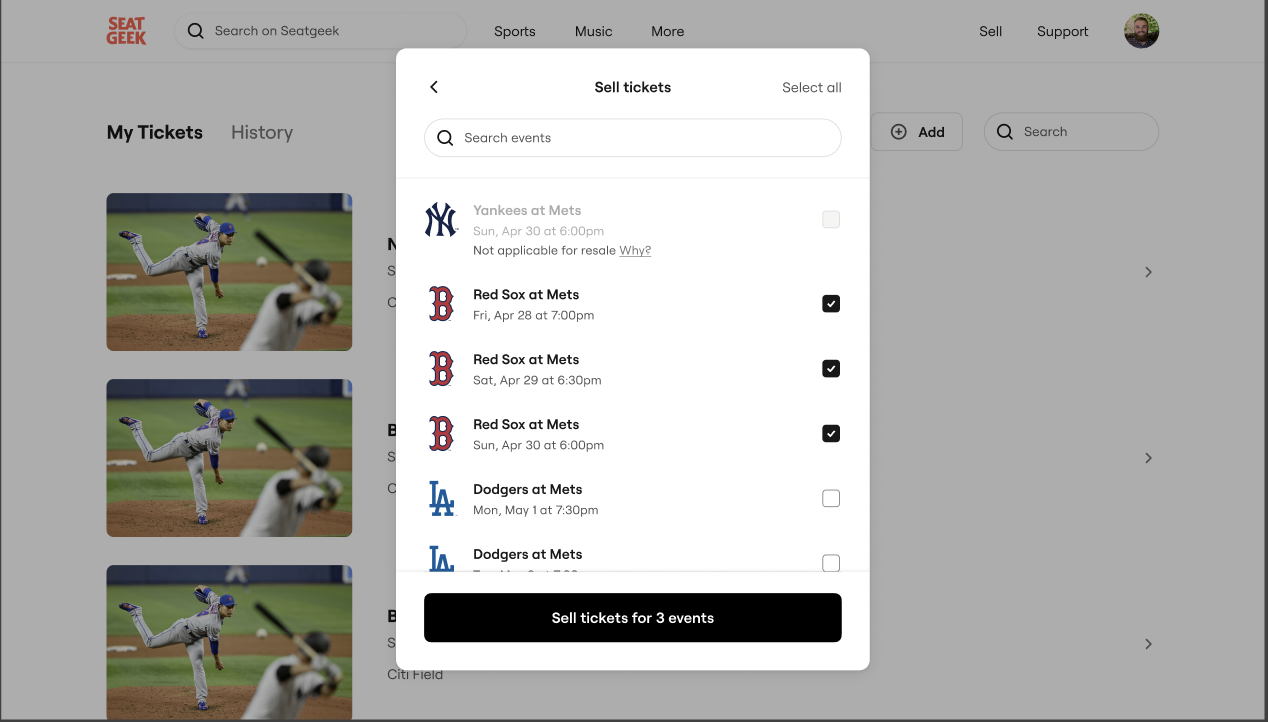Uncheck Red Sox at Mets Fri, Apr 28
Screen dimensions: 1268x722
click(831, 304)
